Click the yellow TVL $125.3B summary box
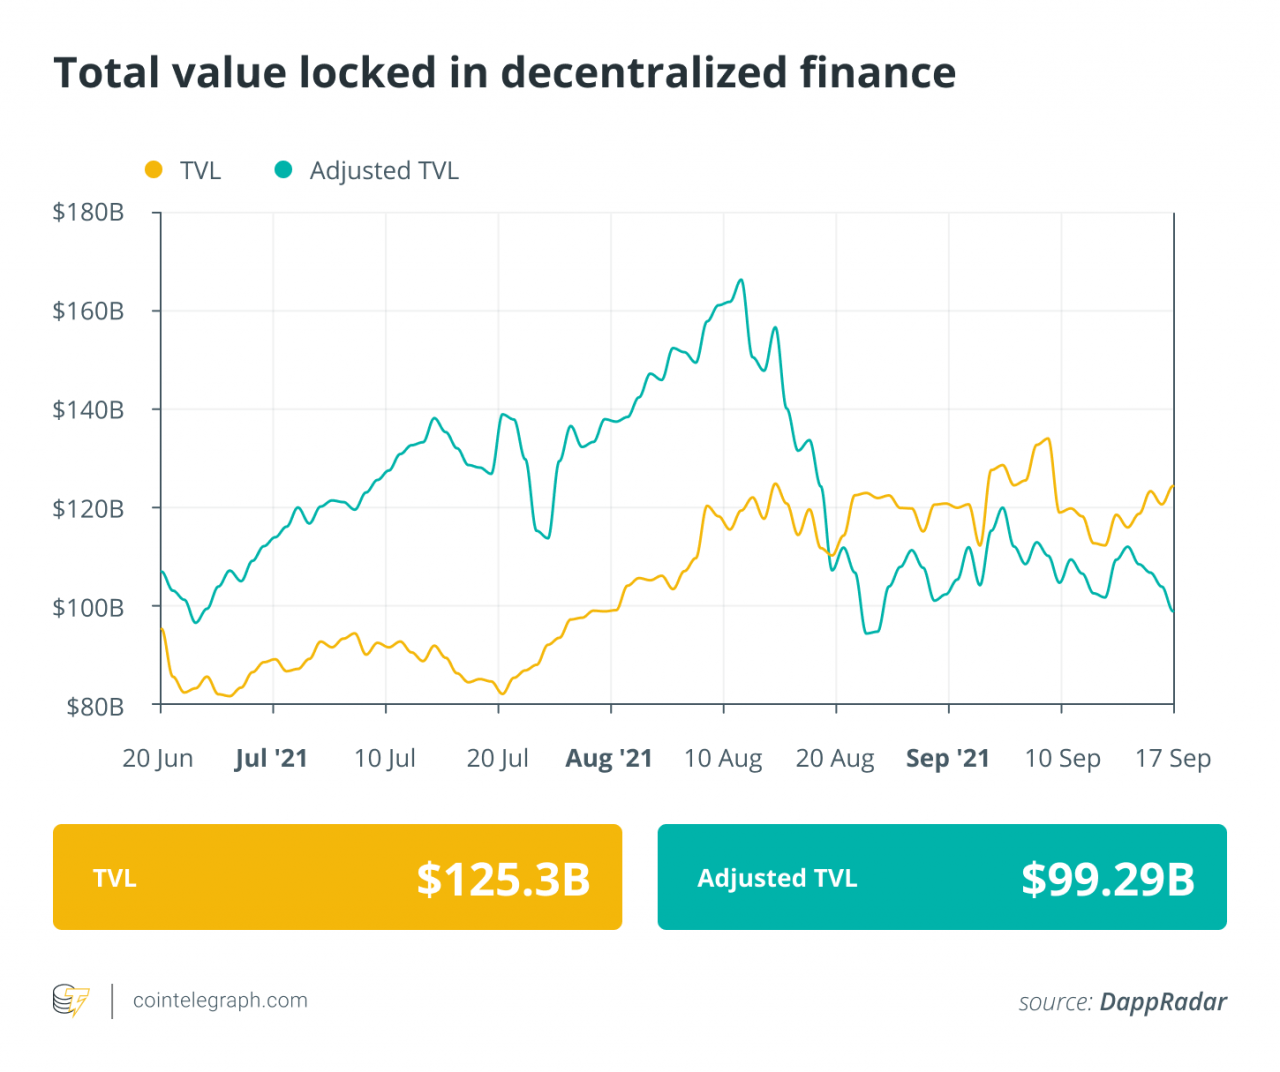The image size is (1280, 1072). (x=337, y=877)
